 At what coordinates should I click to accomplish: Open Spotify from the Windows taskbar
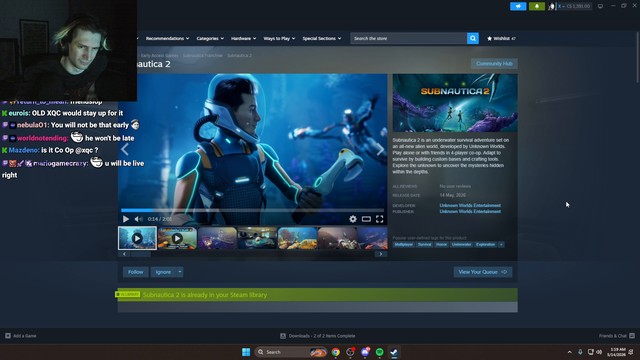click(380, 352)
